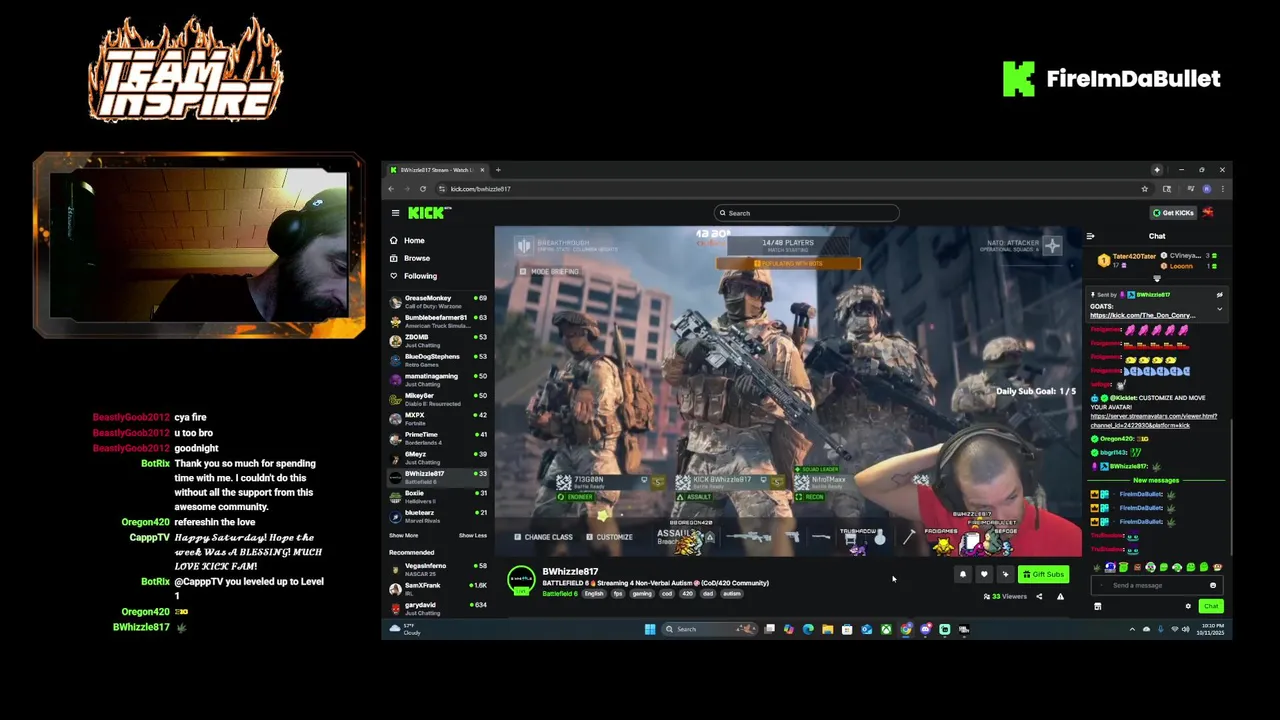Image resolution: width=1280 pixels, height=720 pixels.
Task: Click the autism tag
Action: point(731,594)
